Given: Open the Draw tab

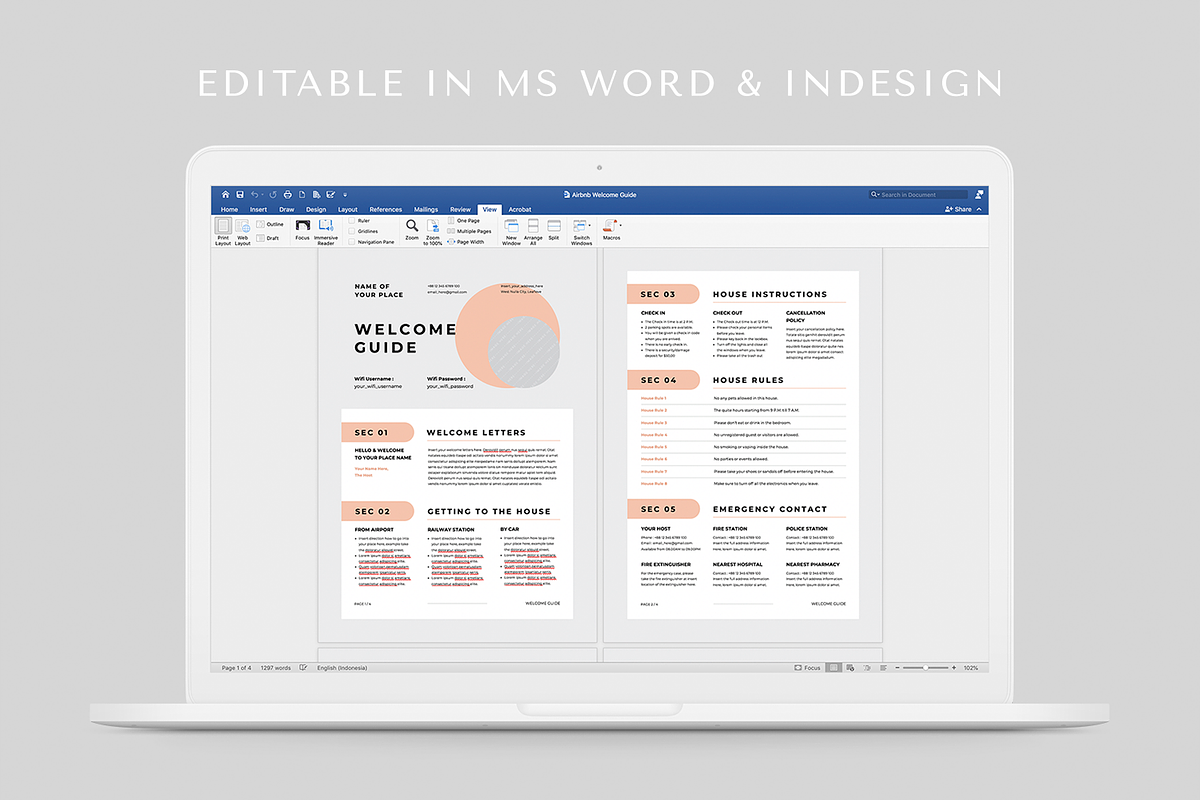Looking at the screenshot, I should click(287, 210).
